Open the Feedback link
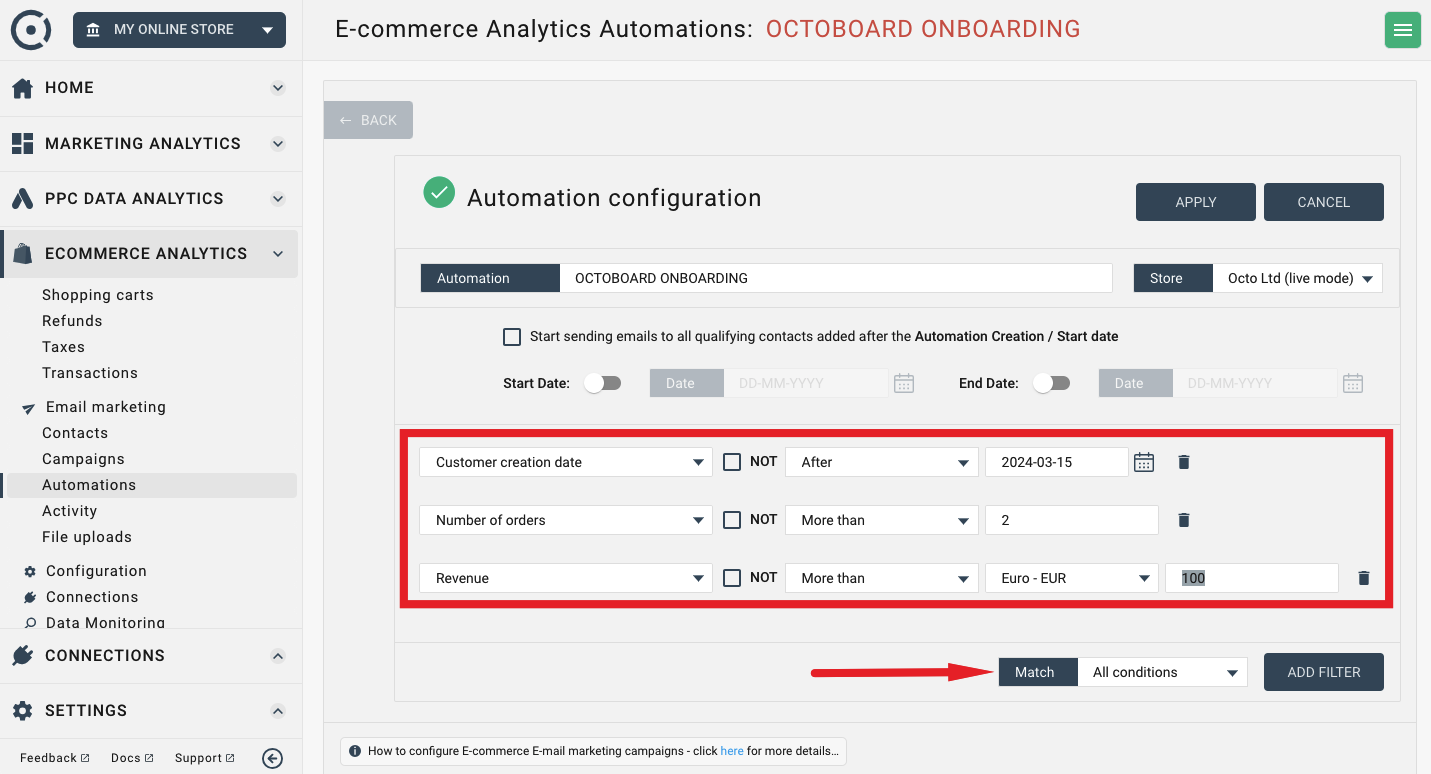Image resolution: width=1431 pixels, height=774 pixels. [x=55, y=758]
